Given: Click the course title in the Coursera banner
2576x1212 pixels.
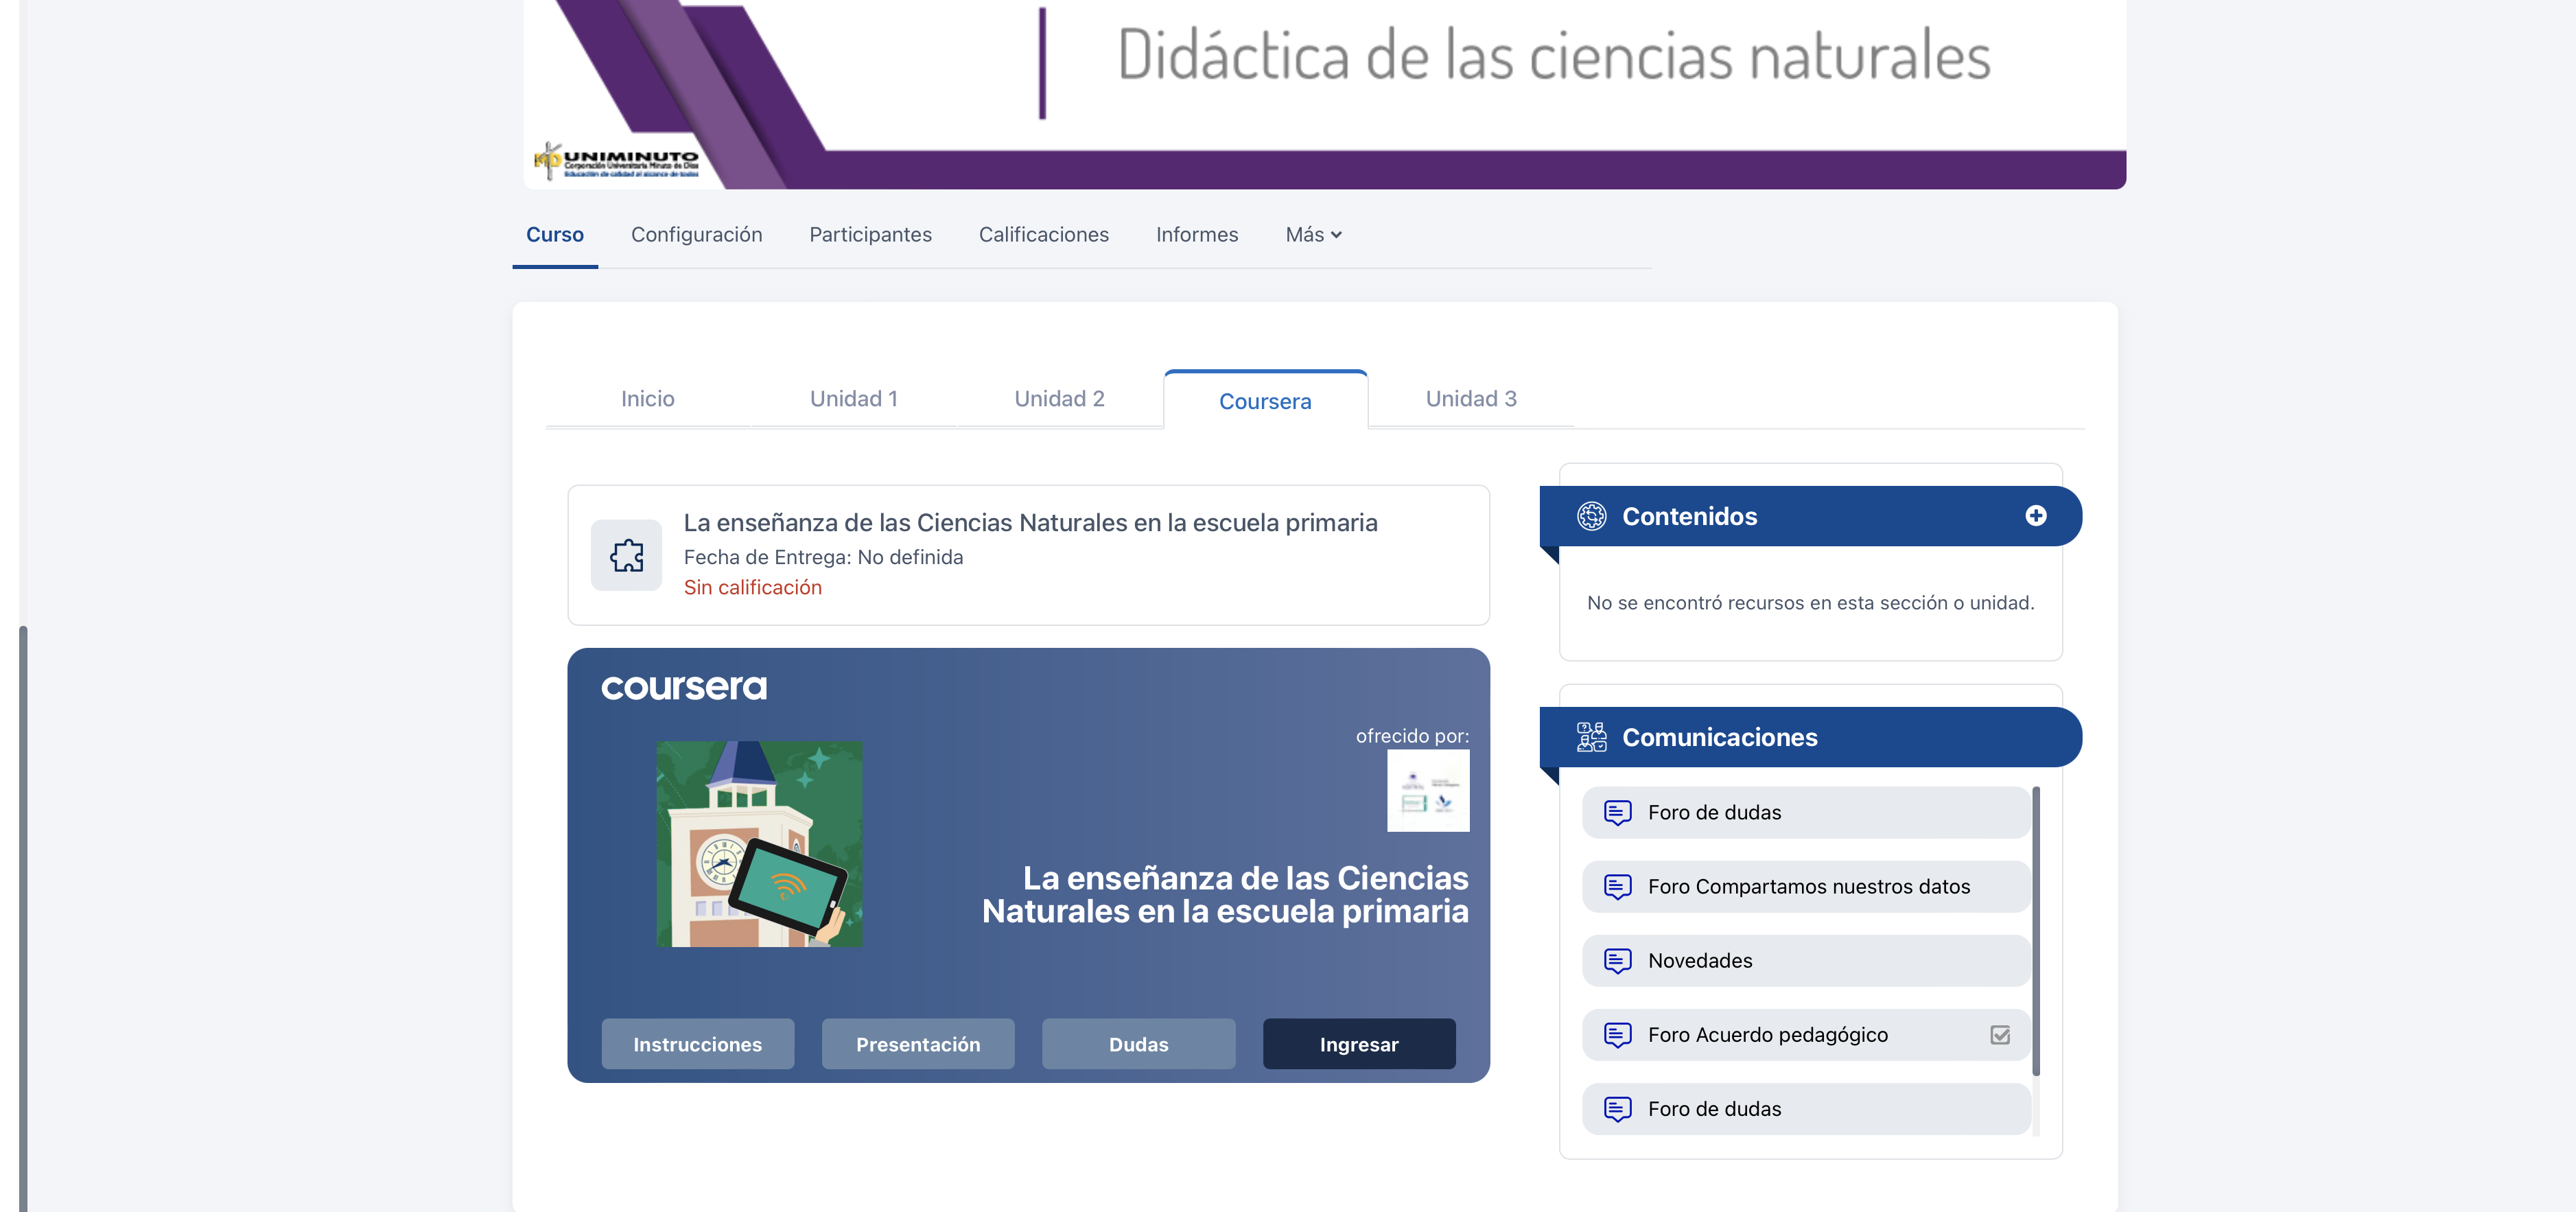Looking at the screenshot, I should (x=1225, y=894).
